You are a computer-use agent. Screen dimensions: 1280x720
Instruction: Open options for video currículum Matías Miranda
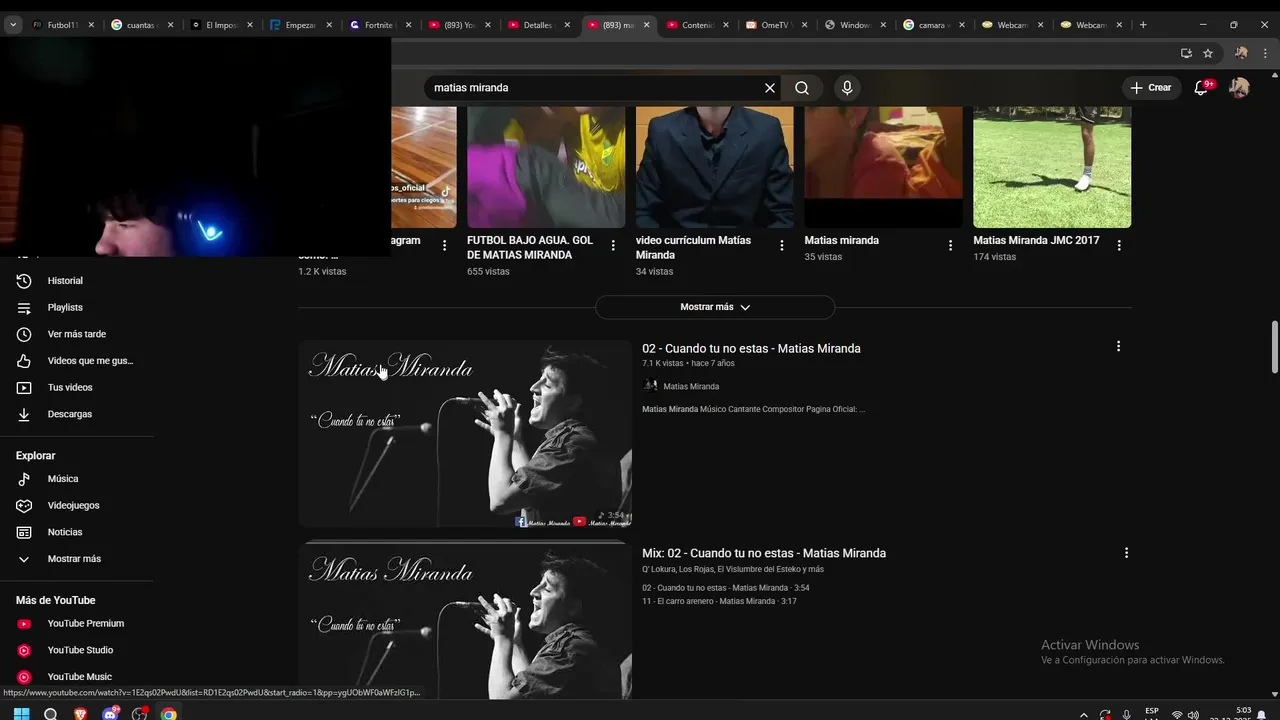point(782,245)
